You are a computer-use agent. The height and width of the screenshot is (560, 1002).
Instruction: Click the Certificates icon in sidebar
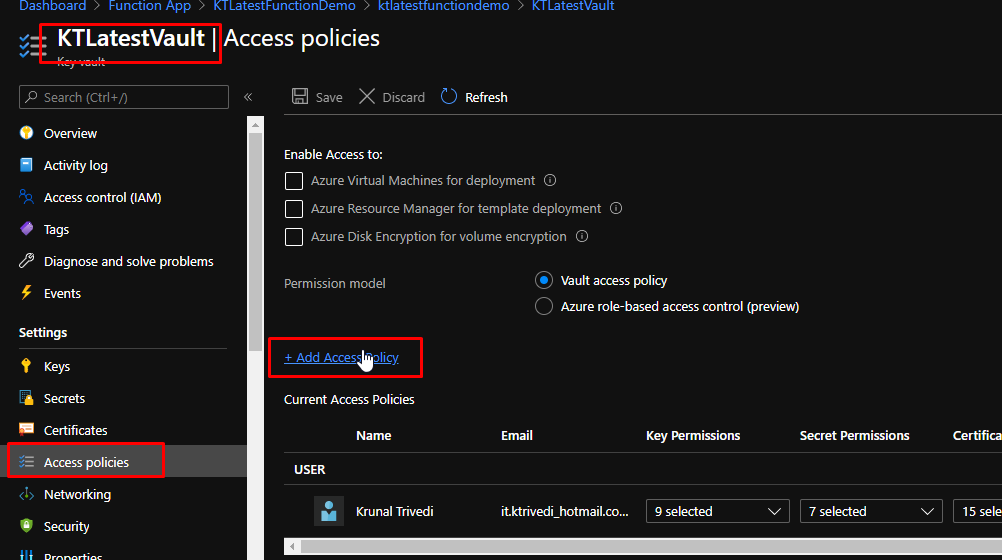coord(26,430)
